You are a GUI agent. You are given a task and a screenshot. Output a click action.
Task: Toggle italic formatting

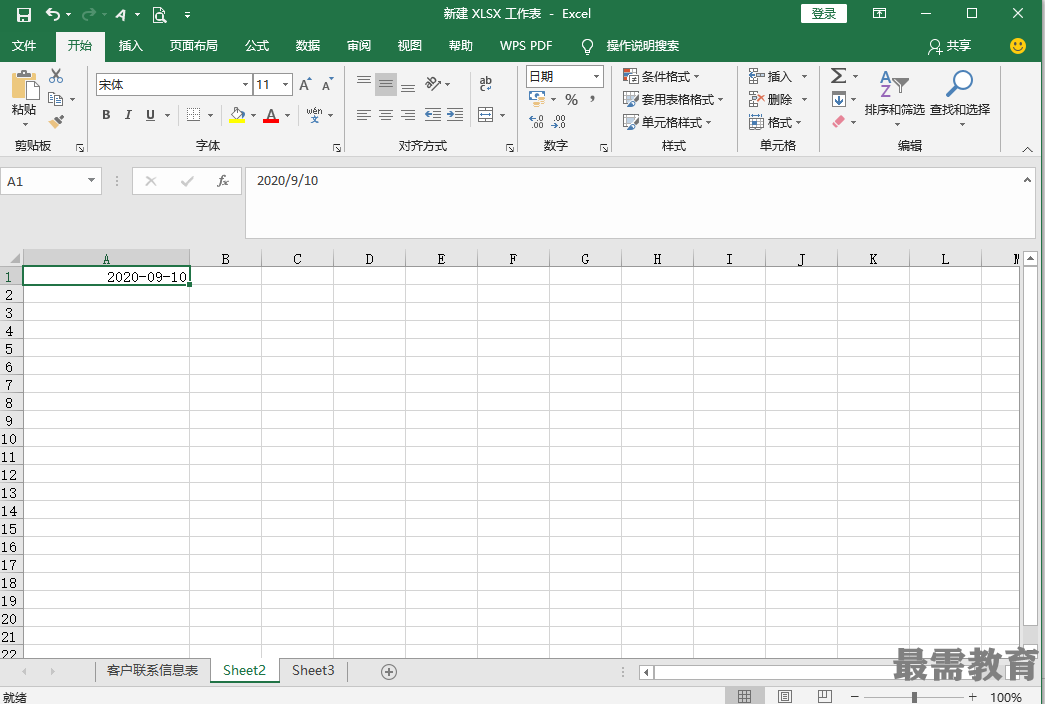(x=128, y=115)
